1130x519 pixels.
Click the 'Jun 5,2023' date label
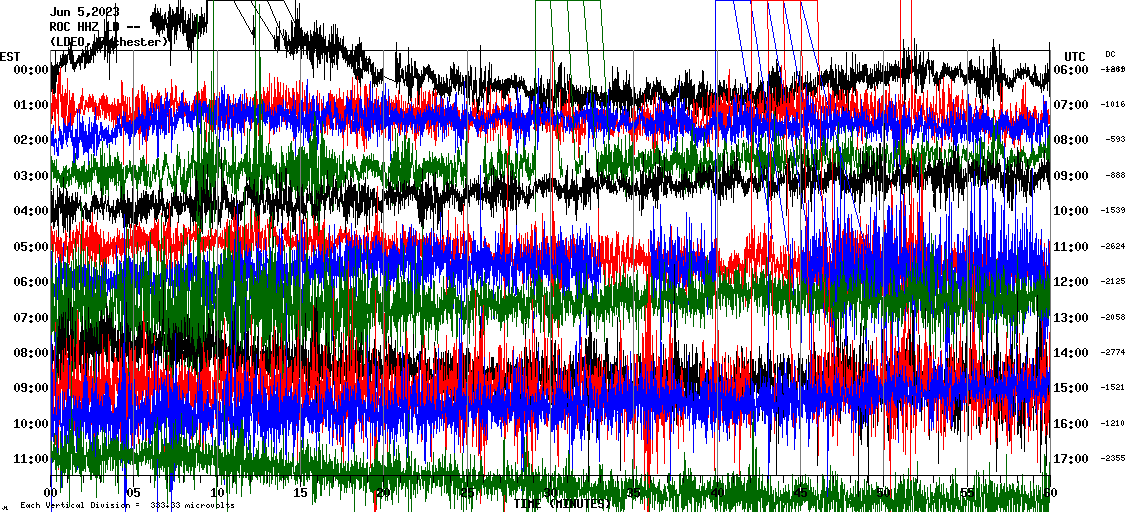(84, 12)
